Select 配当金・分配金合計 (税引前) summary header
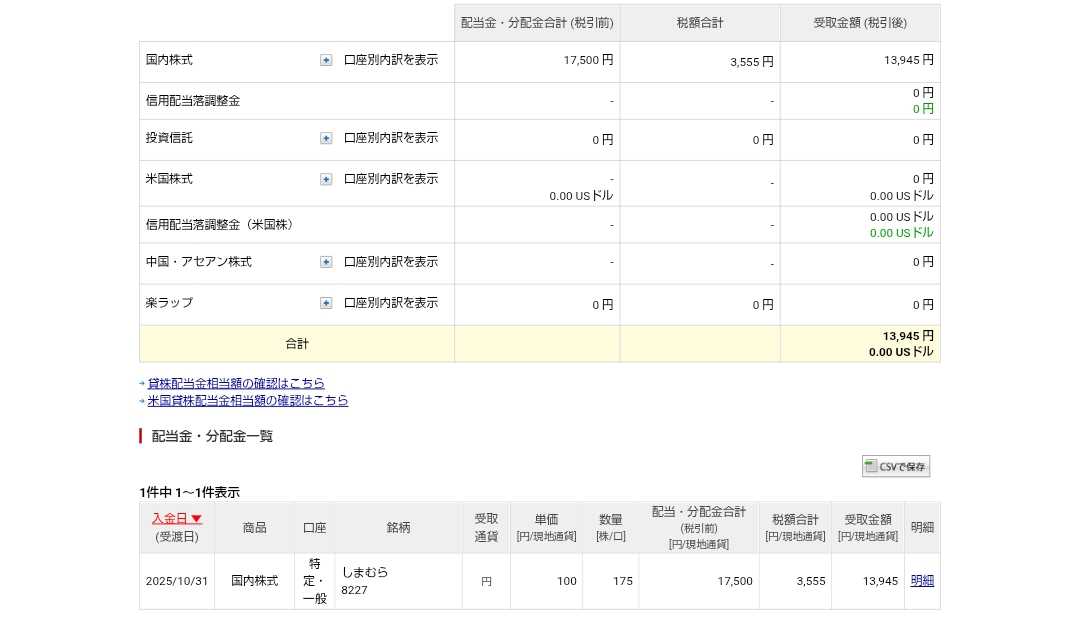Viewport: 1074px width, 619px height. pos(537,23)
